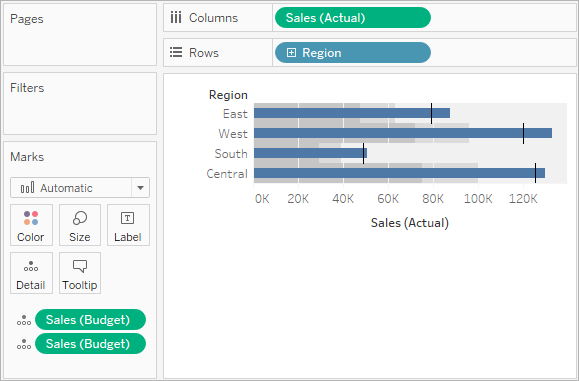Image resolution: width=579 pixels, height=381 pixels.
Task: Expand the Region pill plus icon
Action: pyautogui.click(x=291, y=53)
